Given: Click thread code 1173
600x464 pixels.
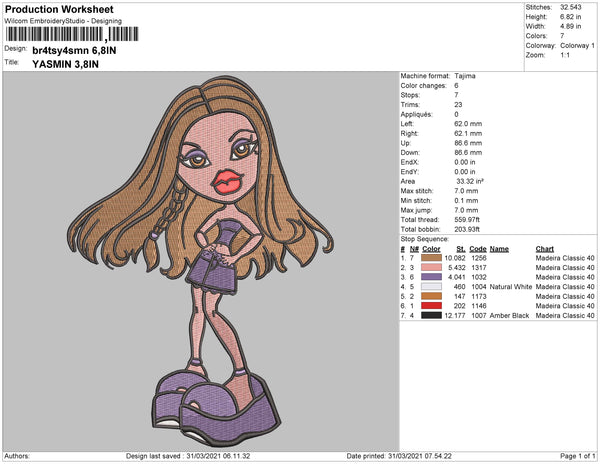Looking at the screenshot, I should (479, 296).
